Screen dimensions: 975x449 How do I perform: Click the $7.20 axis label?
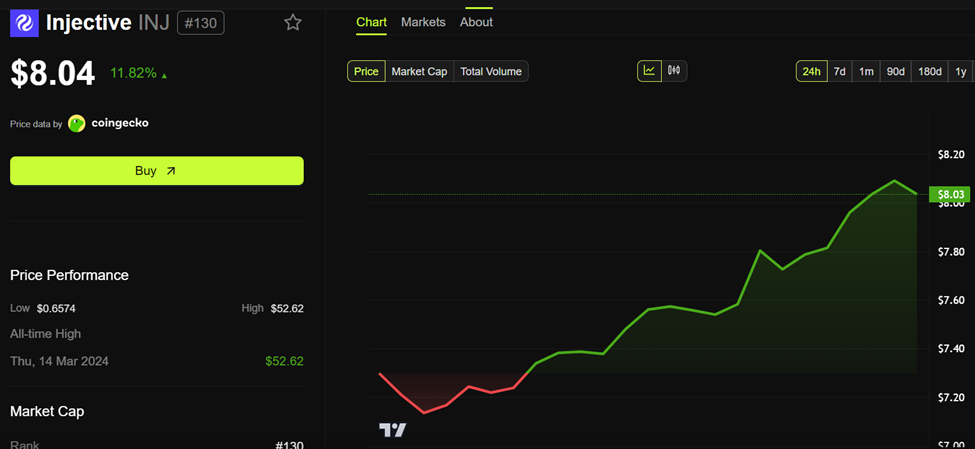click(951, 397)
